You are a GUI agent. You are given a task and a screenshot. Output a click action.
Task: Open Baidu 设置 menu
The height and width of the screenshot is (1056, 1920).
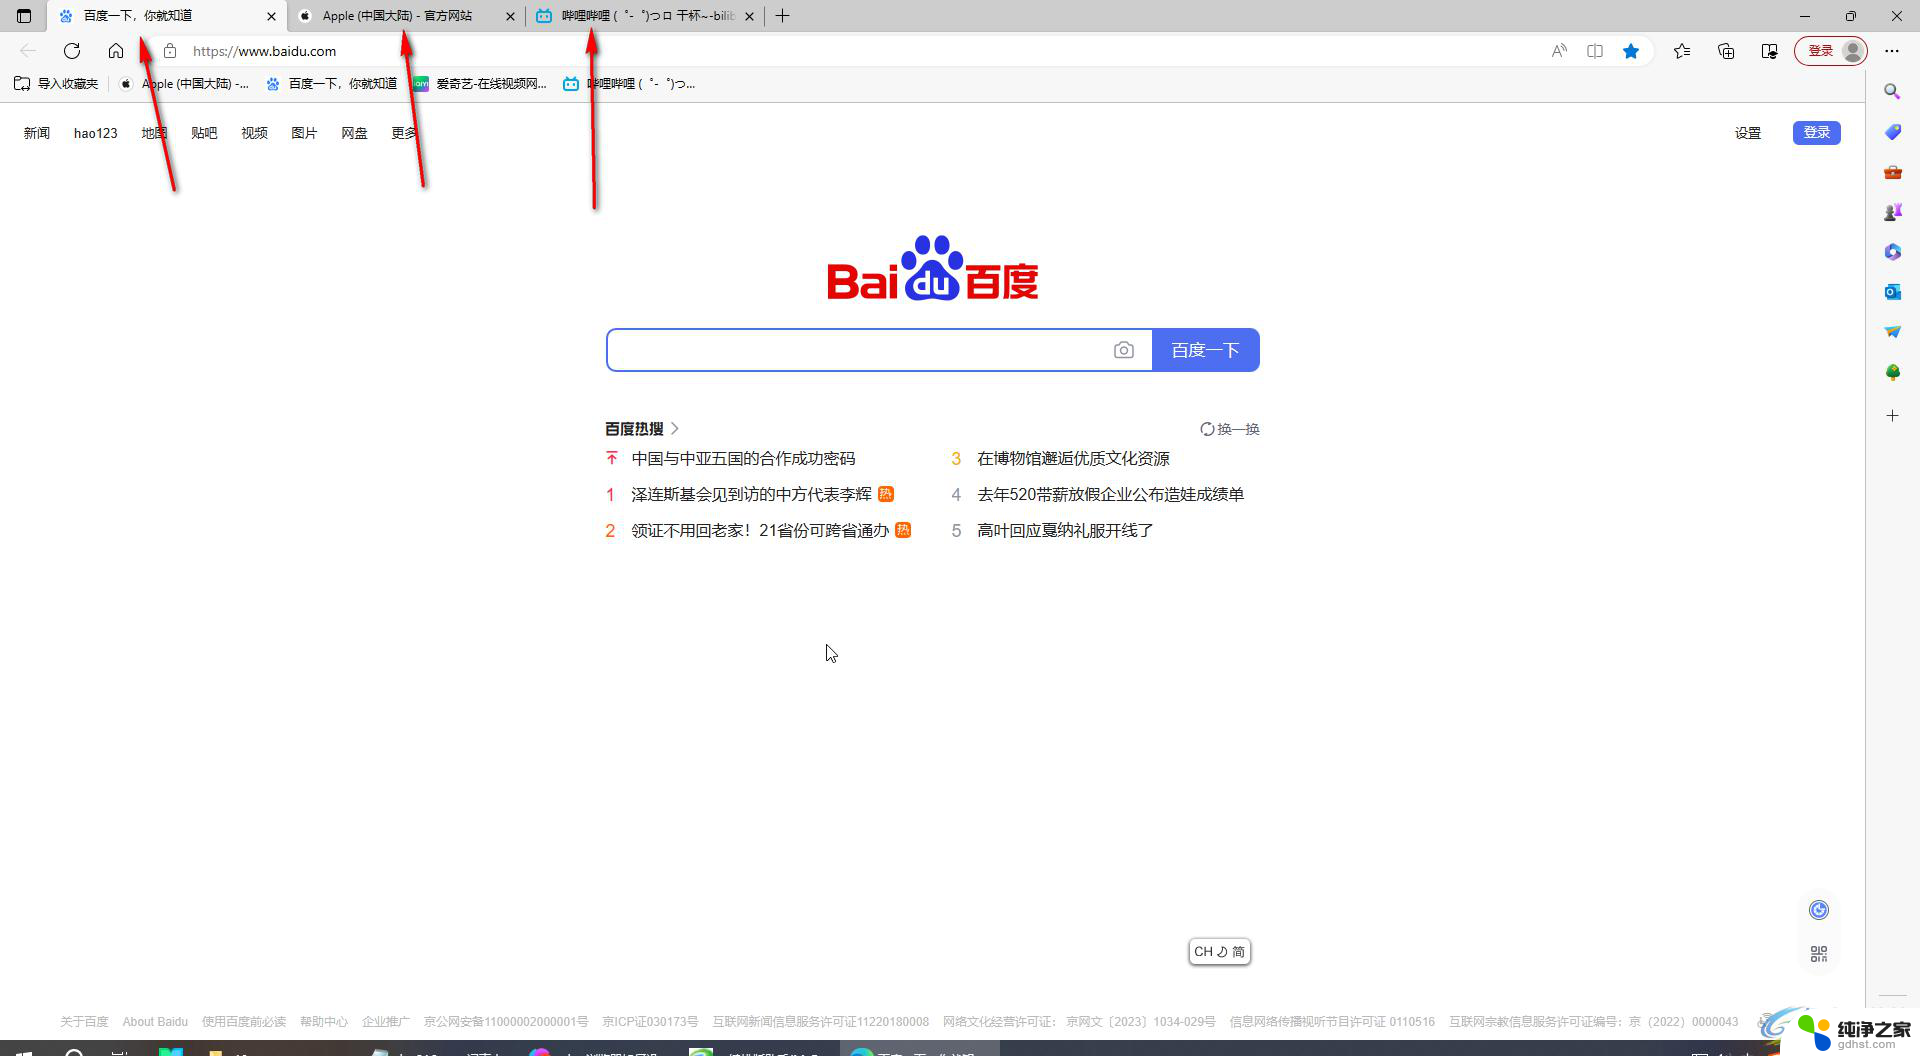1748,133
